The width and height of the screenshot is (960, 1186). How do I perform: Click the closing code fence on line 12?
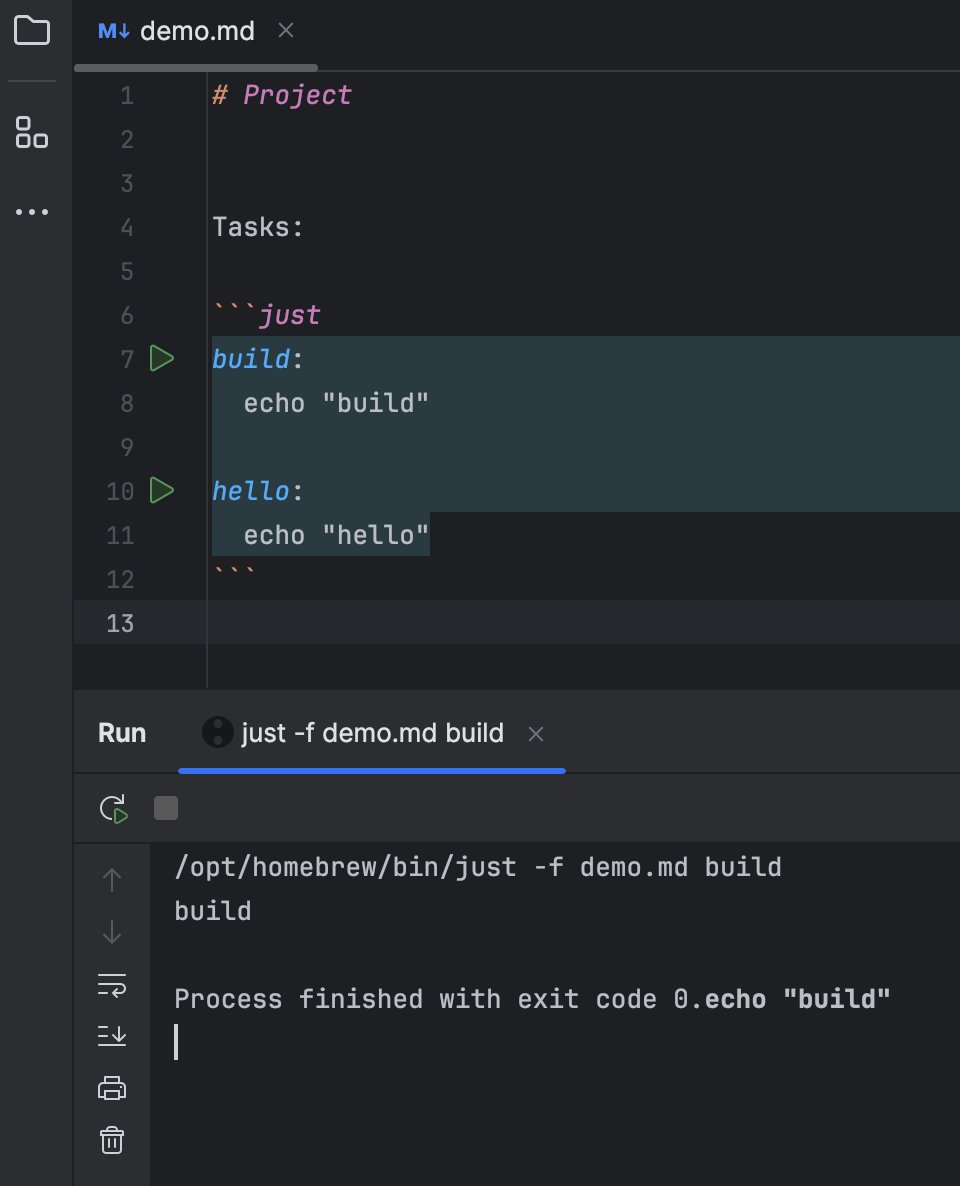pyautogui.click(x=235, y=575)
